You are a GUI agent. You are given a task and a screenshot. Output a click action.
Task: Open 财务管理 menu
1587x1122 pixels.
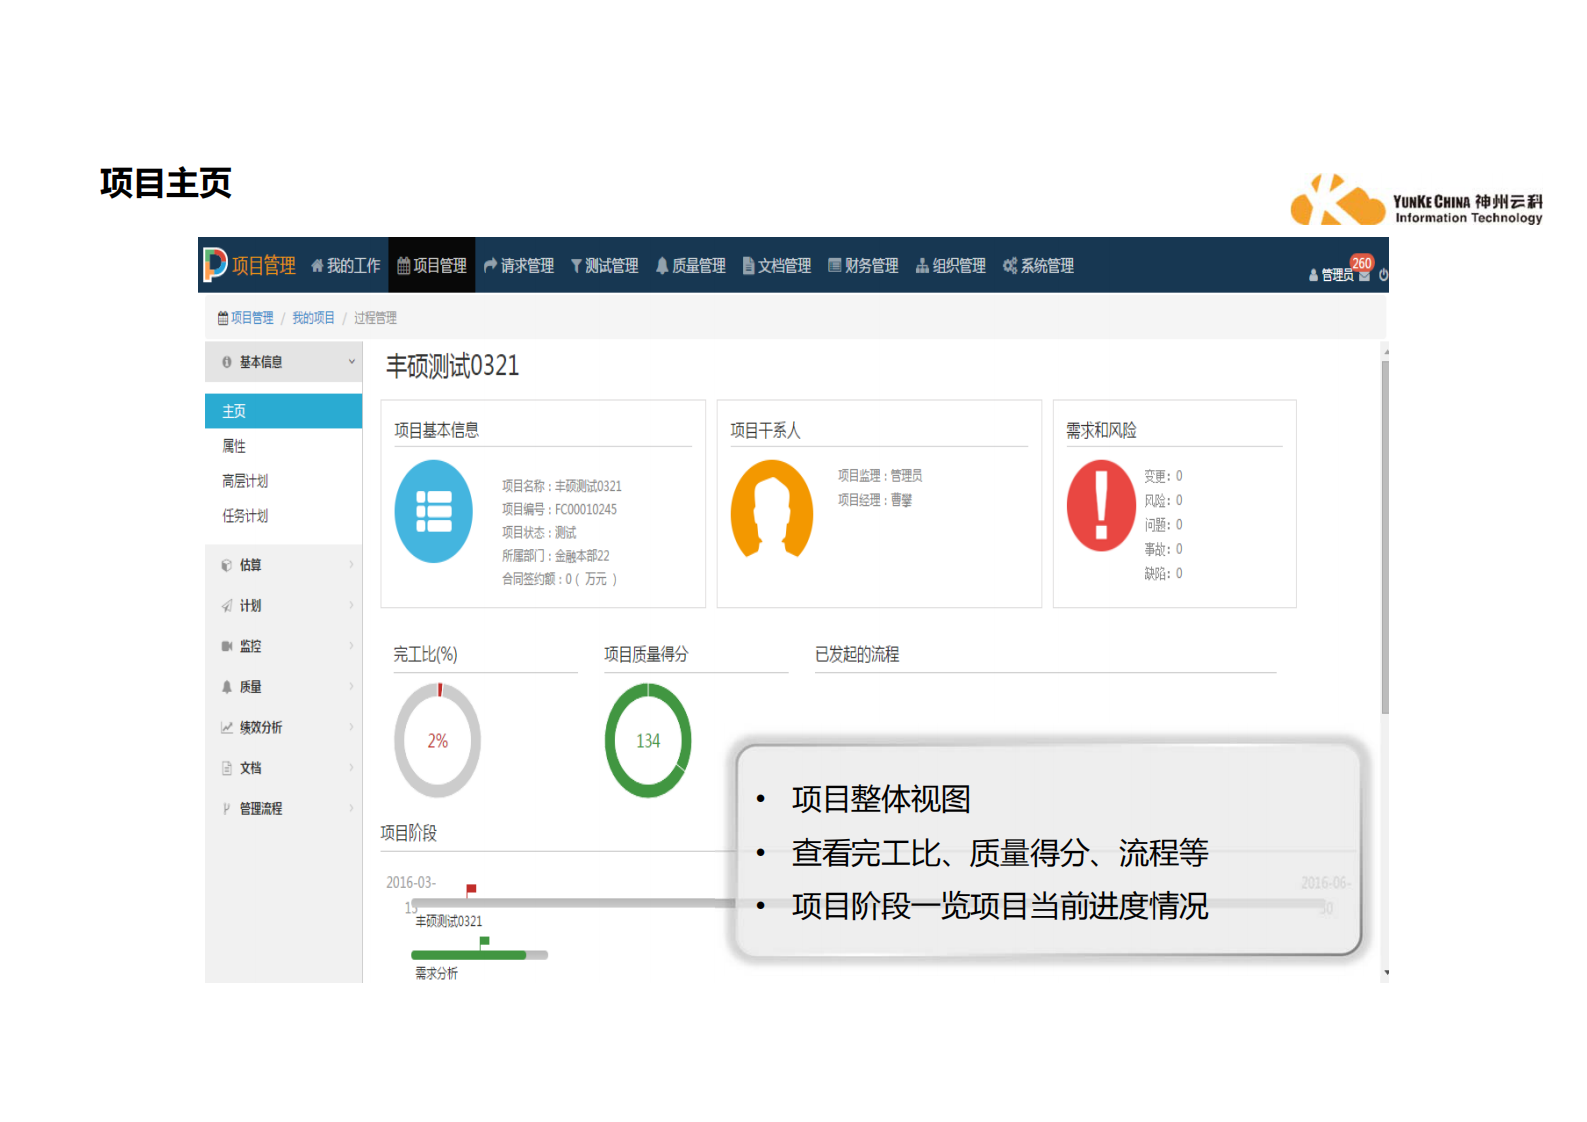tap(863, 266)
